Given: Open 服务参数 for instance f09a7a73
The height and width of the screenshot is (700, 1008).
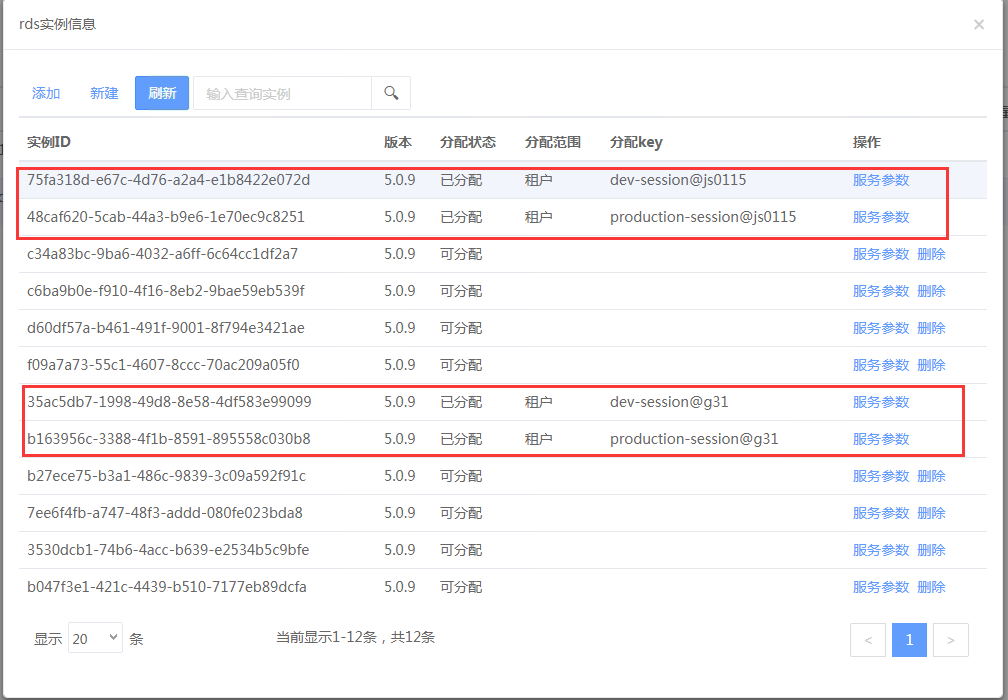Looking at the screenshot, I should (x=881, y=365).
